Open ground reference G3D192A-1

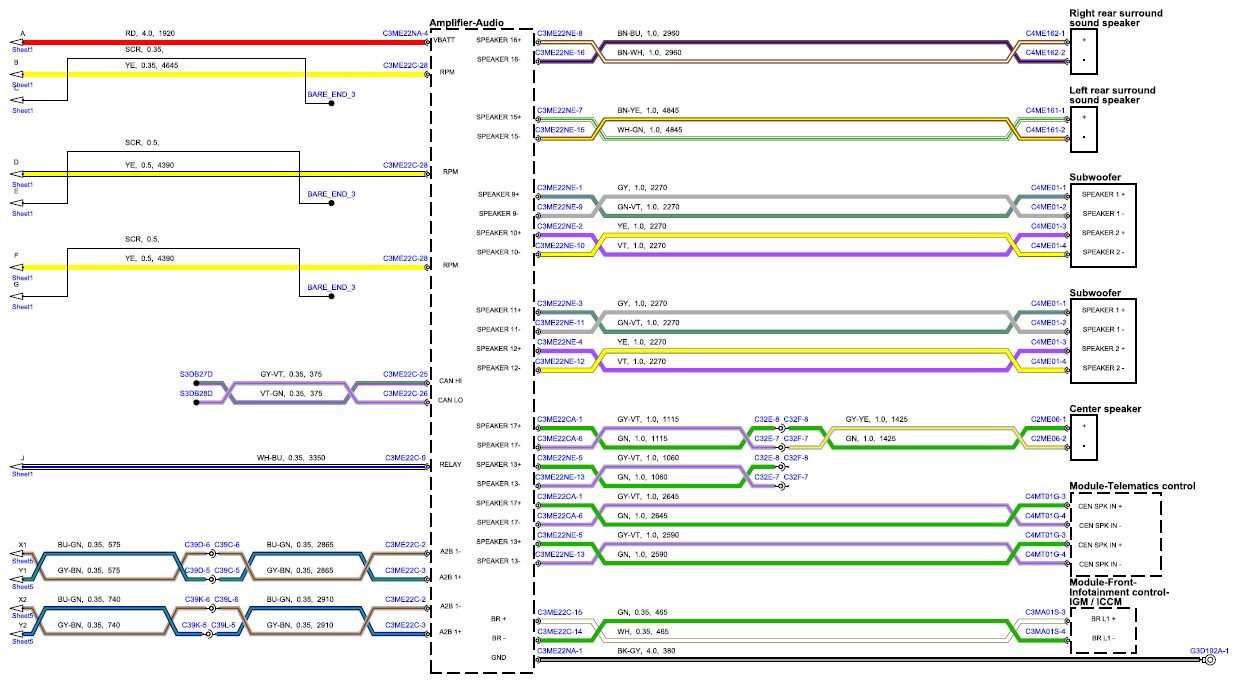pyautogui.click(x=1208, y=650)
